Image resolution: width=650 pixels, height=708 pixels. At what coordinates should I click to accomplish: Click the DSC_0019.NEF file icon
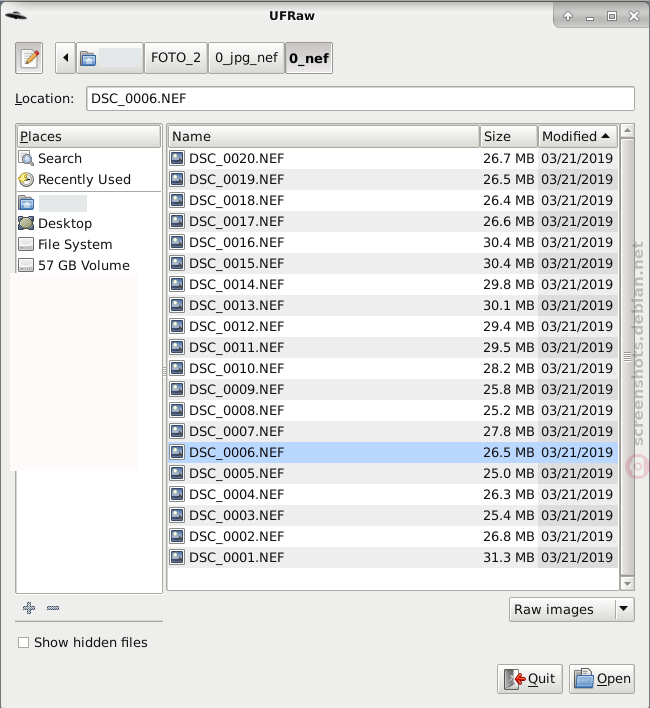tap(177, 179)
